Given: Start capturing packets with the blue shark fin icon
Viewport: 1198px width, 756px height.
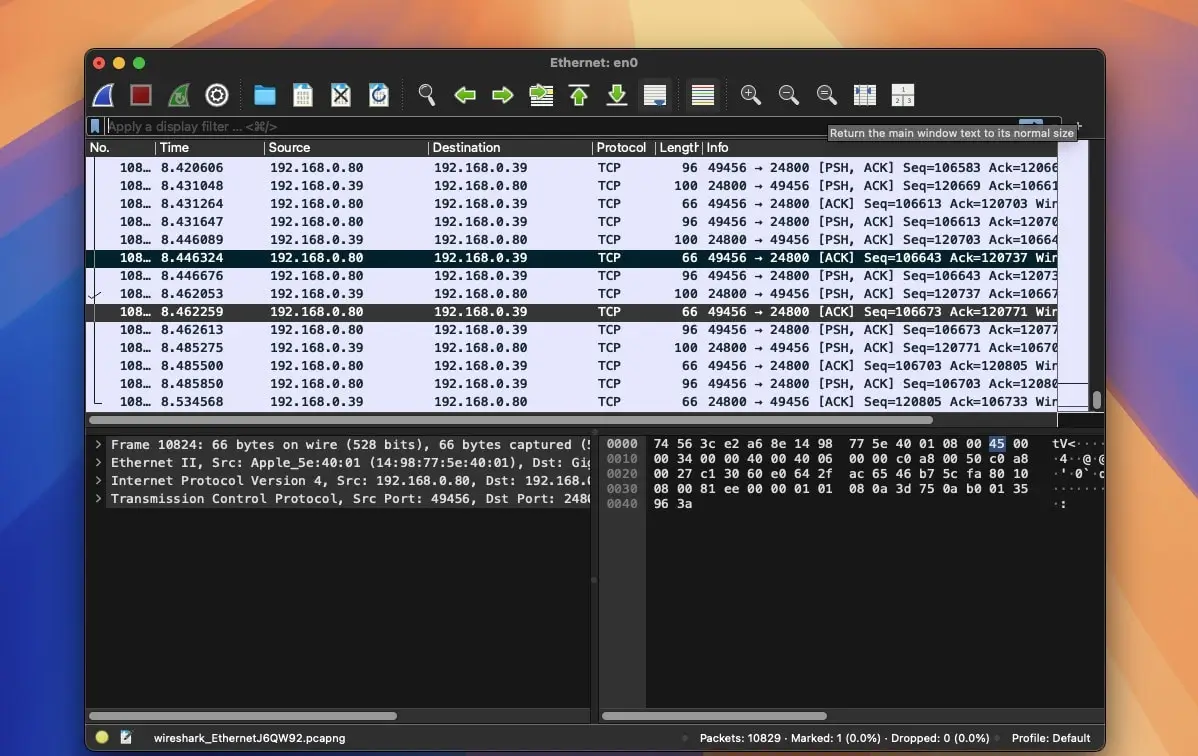Looking at the screenshot, I should [x=103, y=96].
